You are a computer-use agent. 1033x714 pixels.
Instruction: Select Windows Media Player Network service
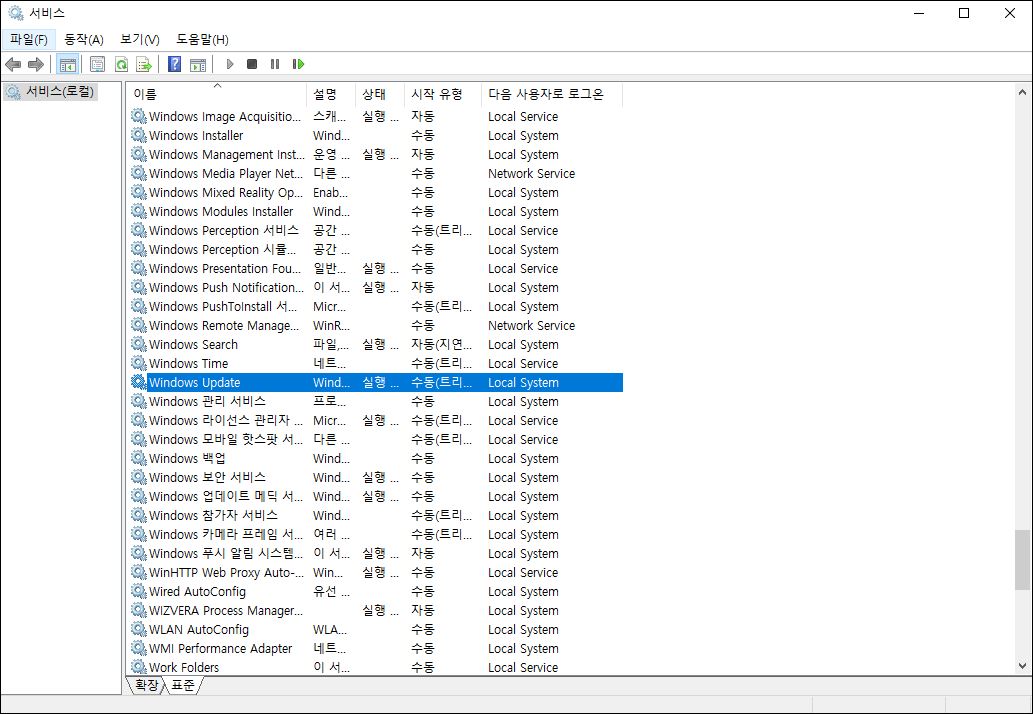point(376,174)
